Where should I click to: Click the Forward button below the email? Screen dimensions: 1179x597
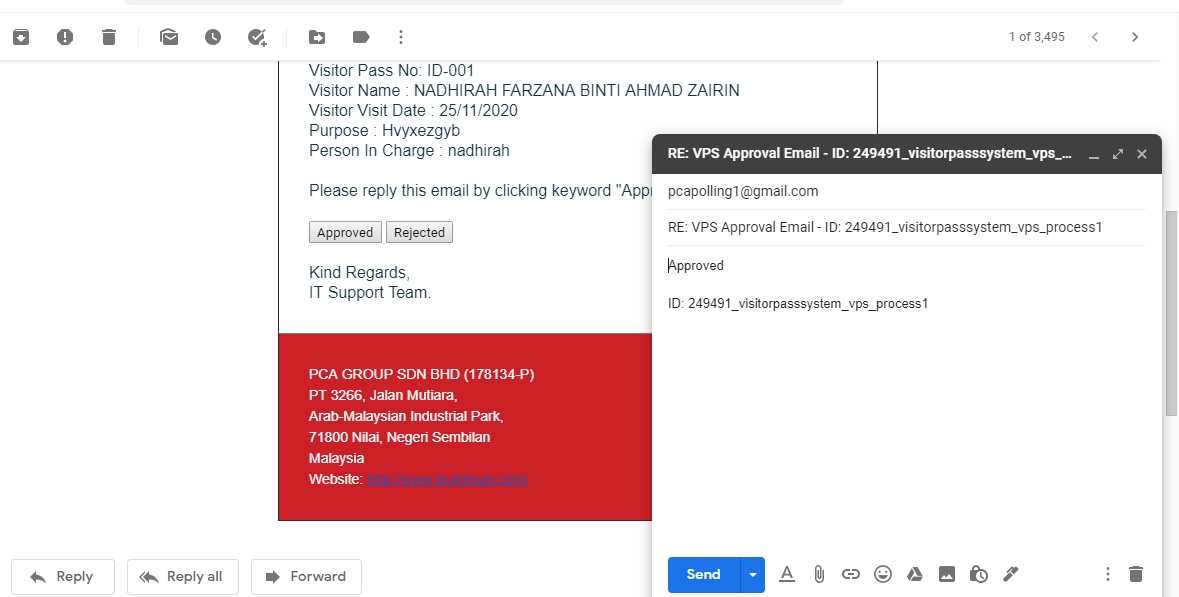tap(306, 577)
